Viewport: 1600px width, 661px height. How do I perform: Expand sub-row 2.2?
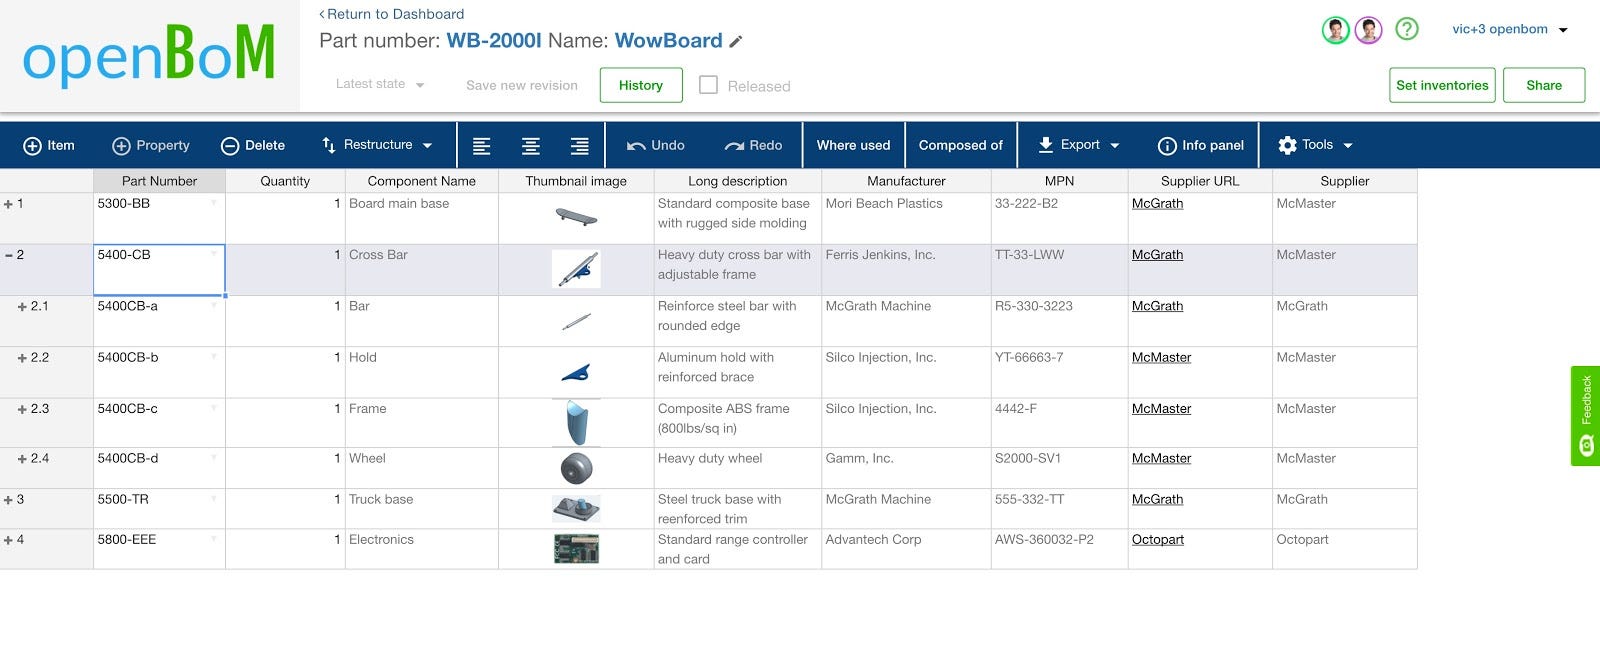[22, 358]
